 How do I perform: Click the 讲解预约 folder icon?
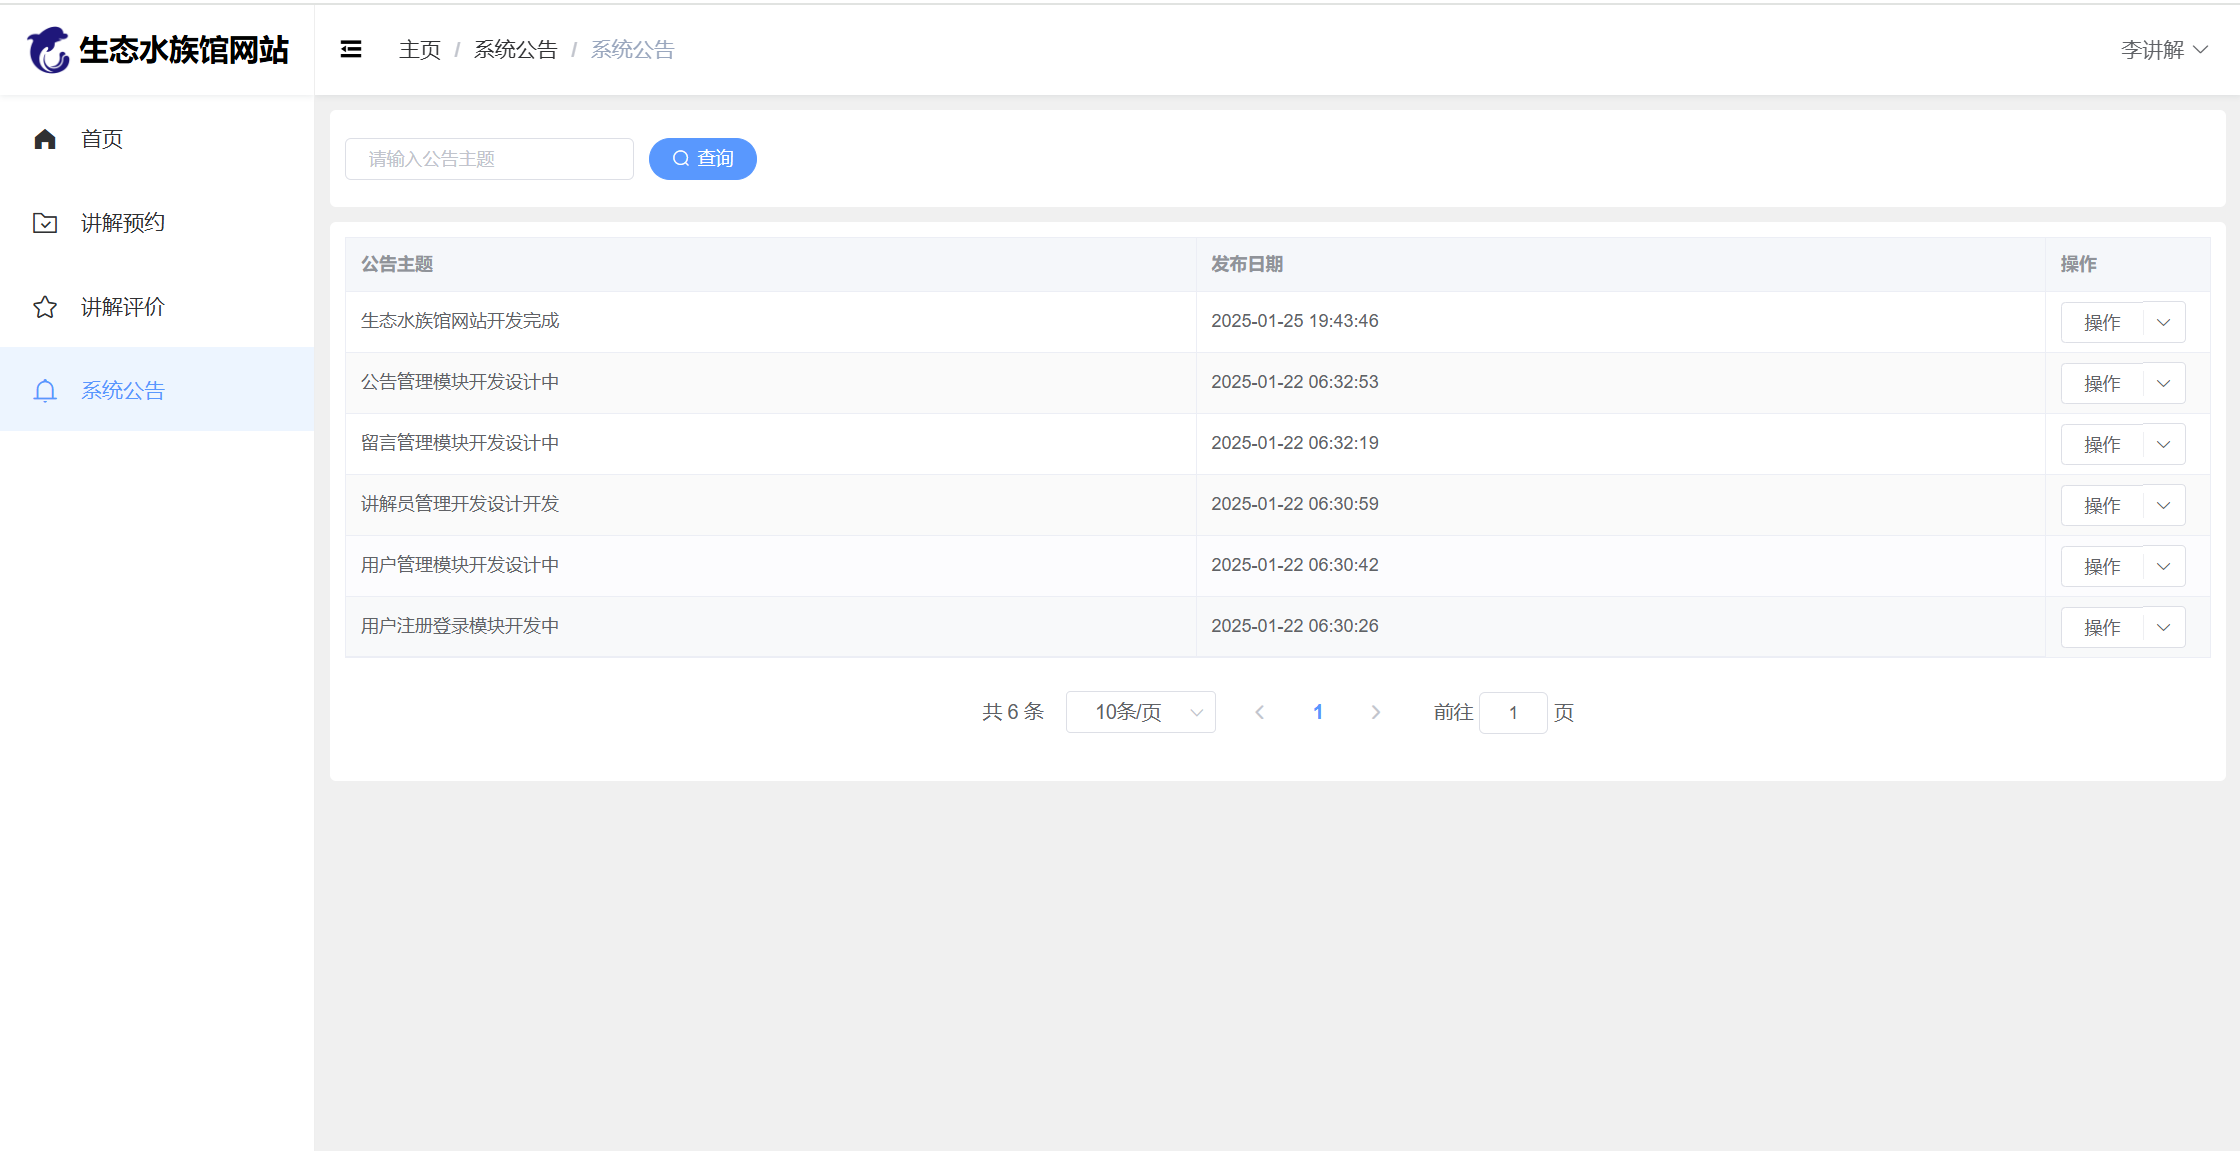point(45,223)
